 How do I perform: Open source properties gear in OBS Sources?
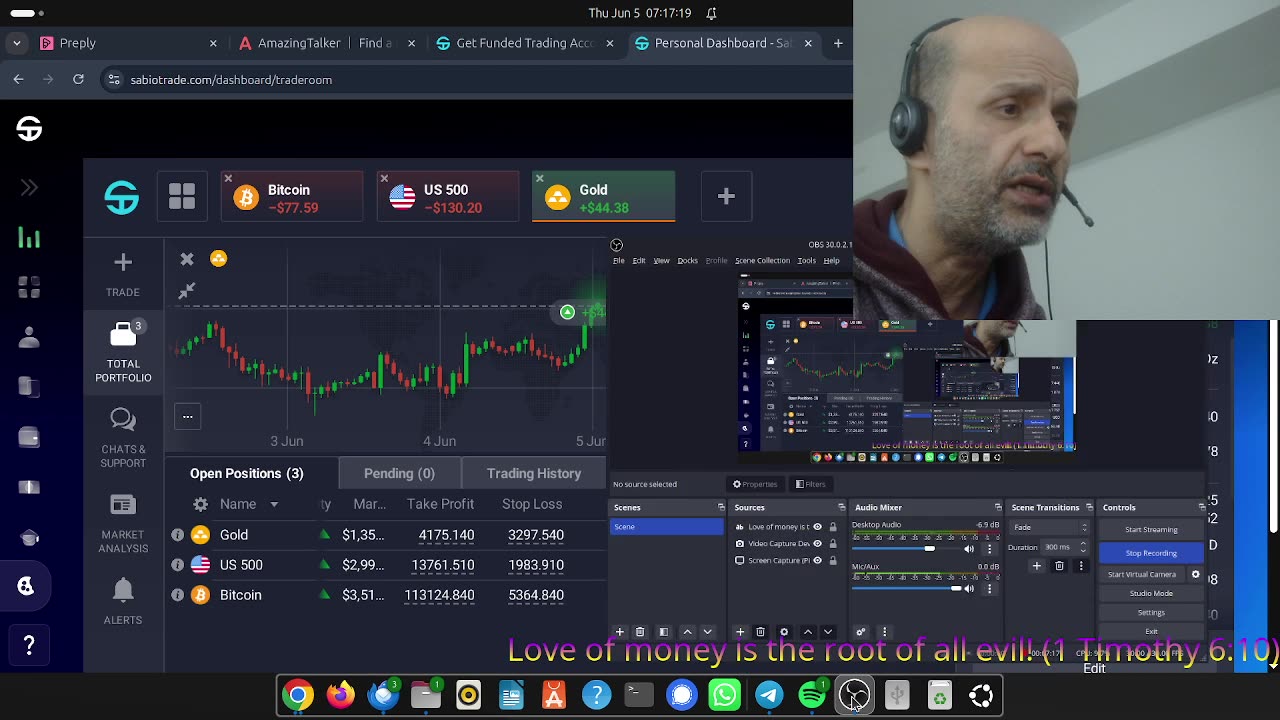(784, 632)
